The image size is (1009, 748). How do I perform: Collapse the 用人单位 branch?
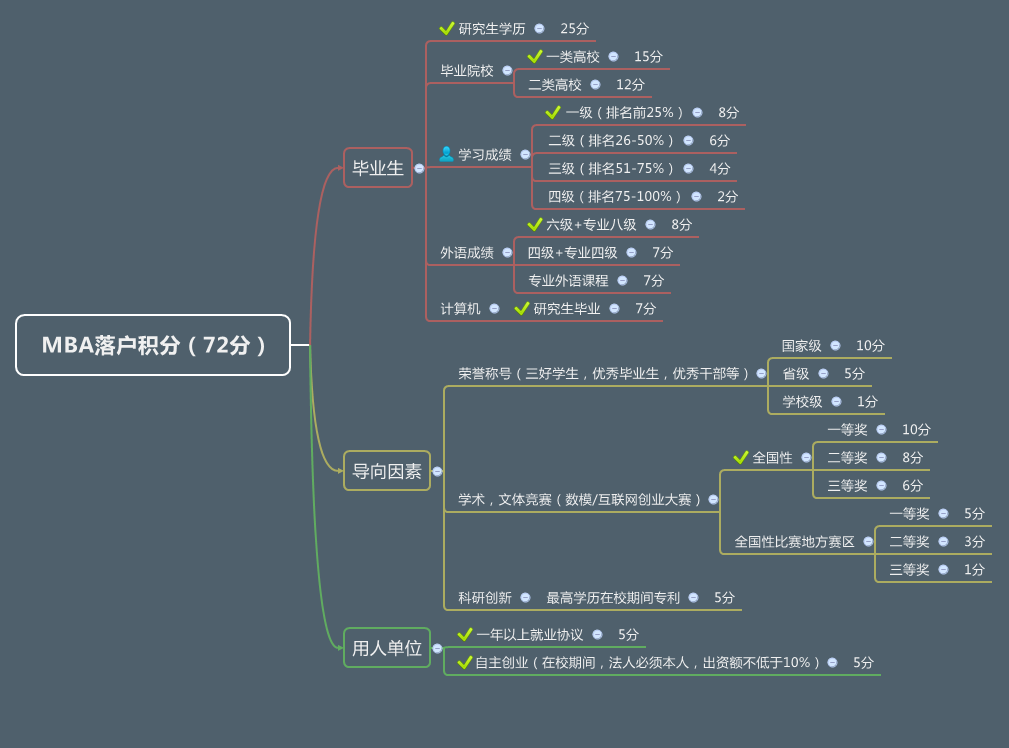click(x=438, y=648)
